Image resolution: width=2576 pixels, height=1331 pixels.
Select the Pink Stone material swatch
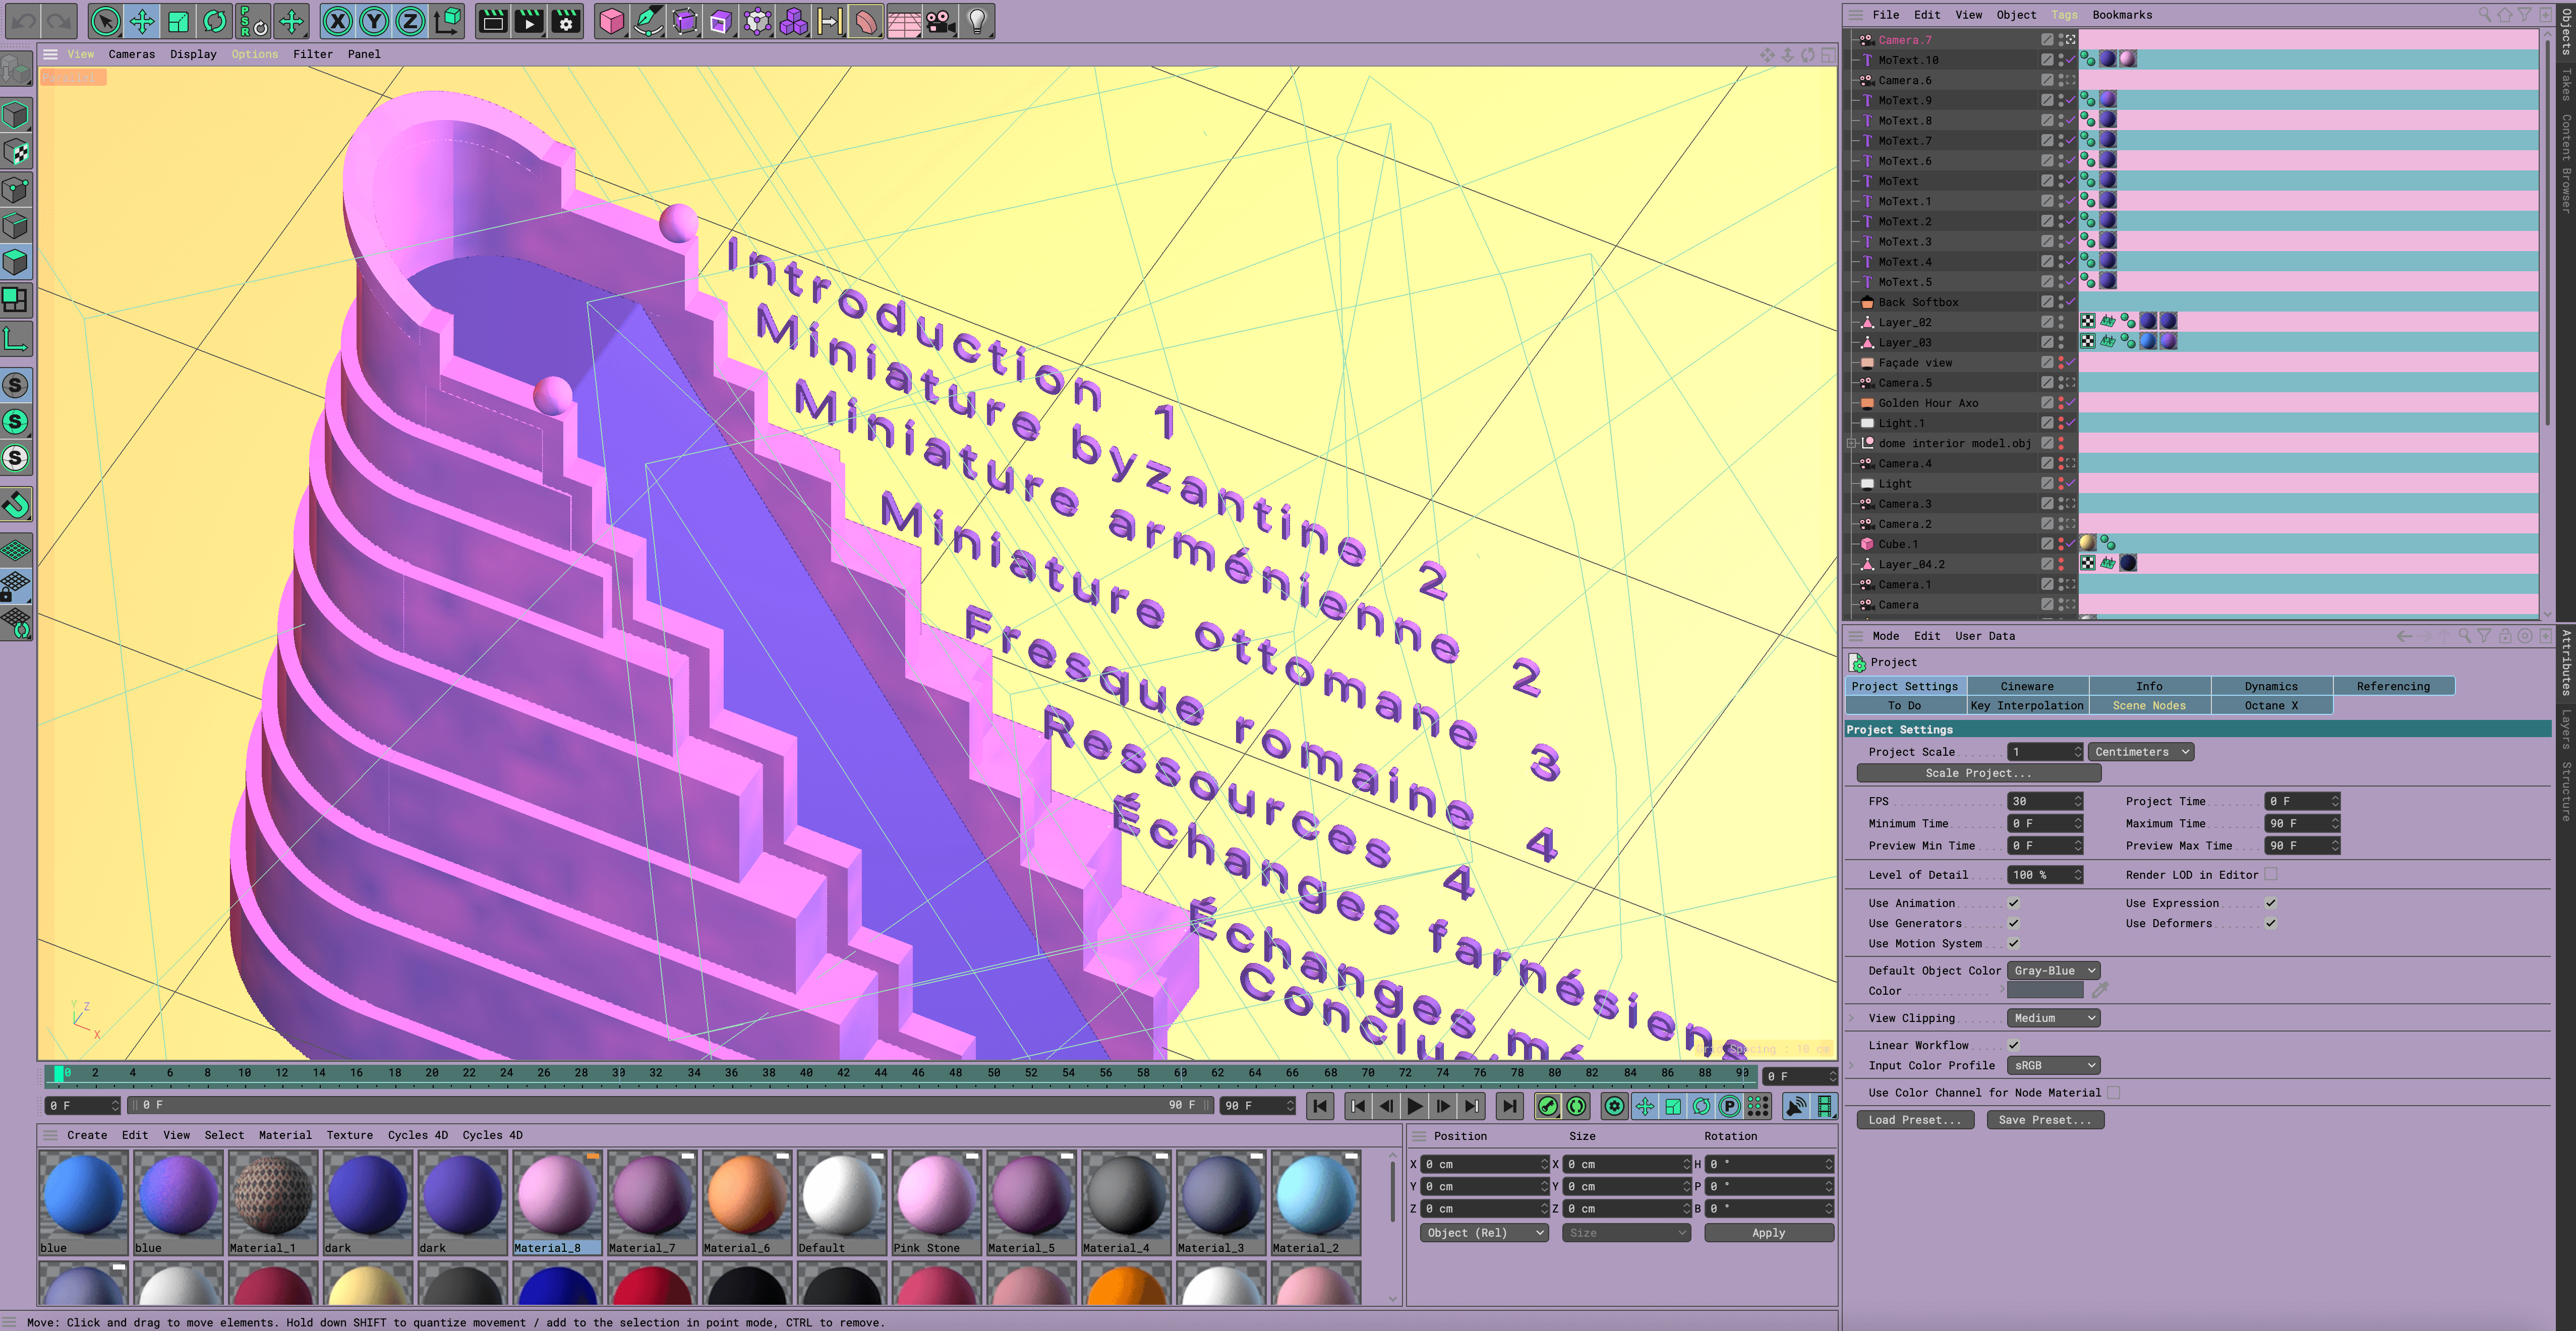[936, 1197]
